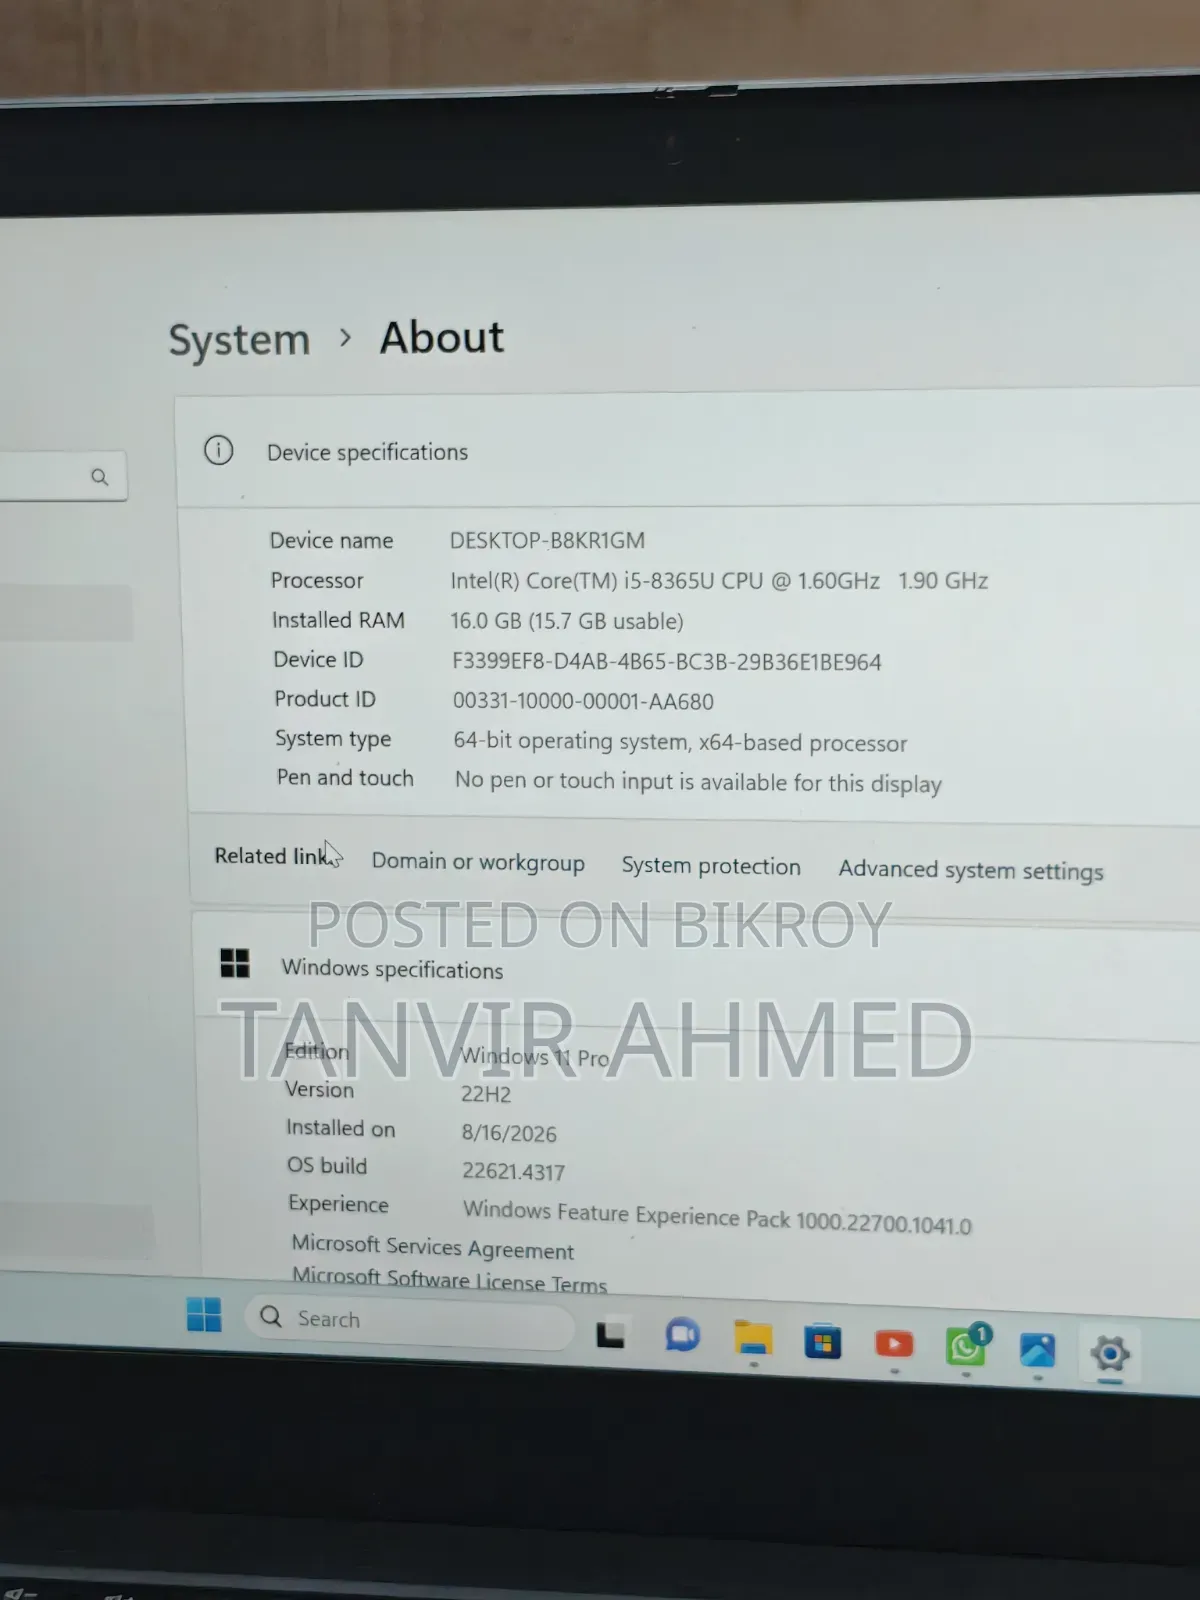Viewport: 1200px width, 1600px height.
Task: Click the Related links label
Action: click(x=273, y=856)
